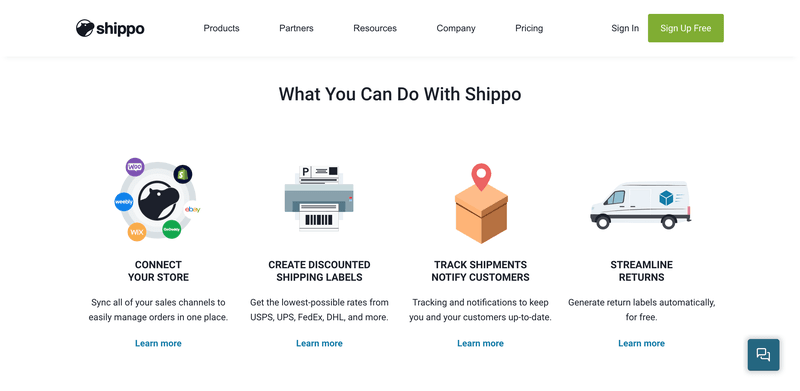Click the WooCommerce purple badge icon

[135, 167]
